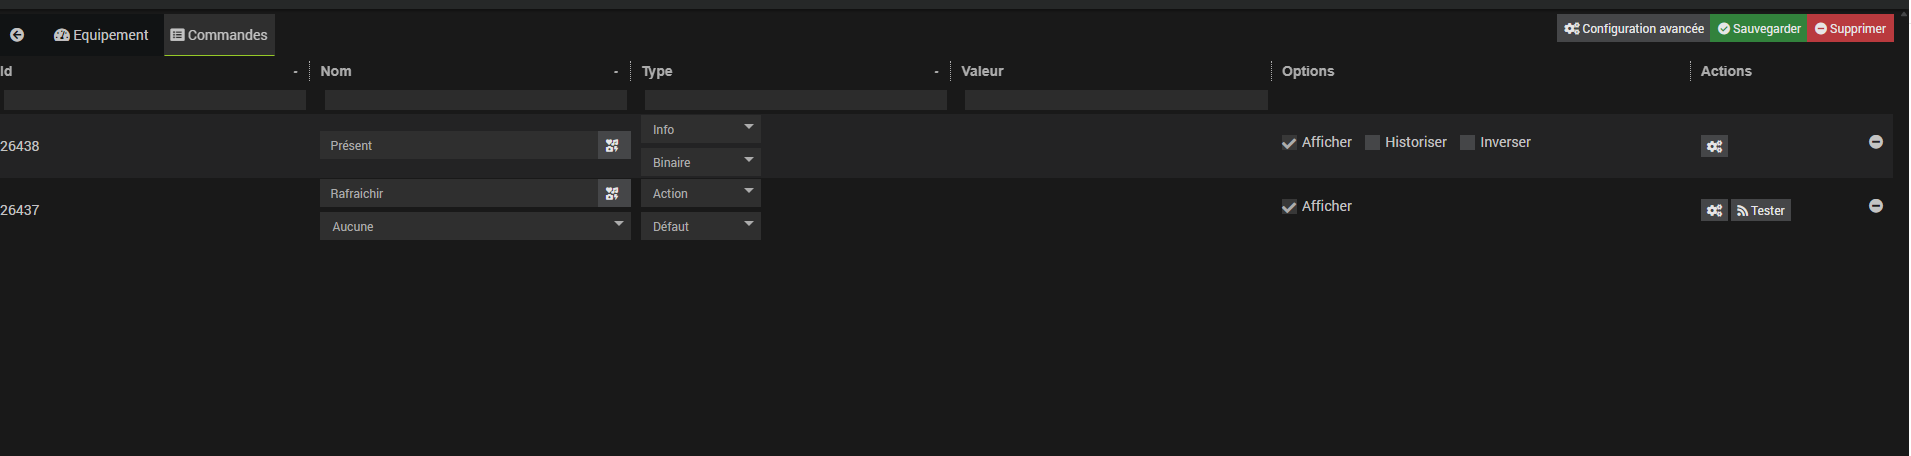This screenshot has height=456, width=1911.
Task: Open the Info type dropdown
Action: 701,129
